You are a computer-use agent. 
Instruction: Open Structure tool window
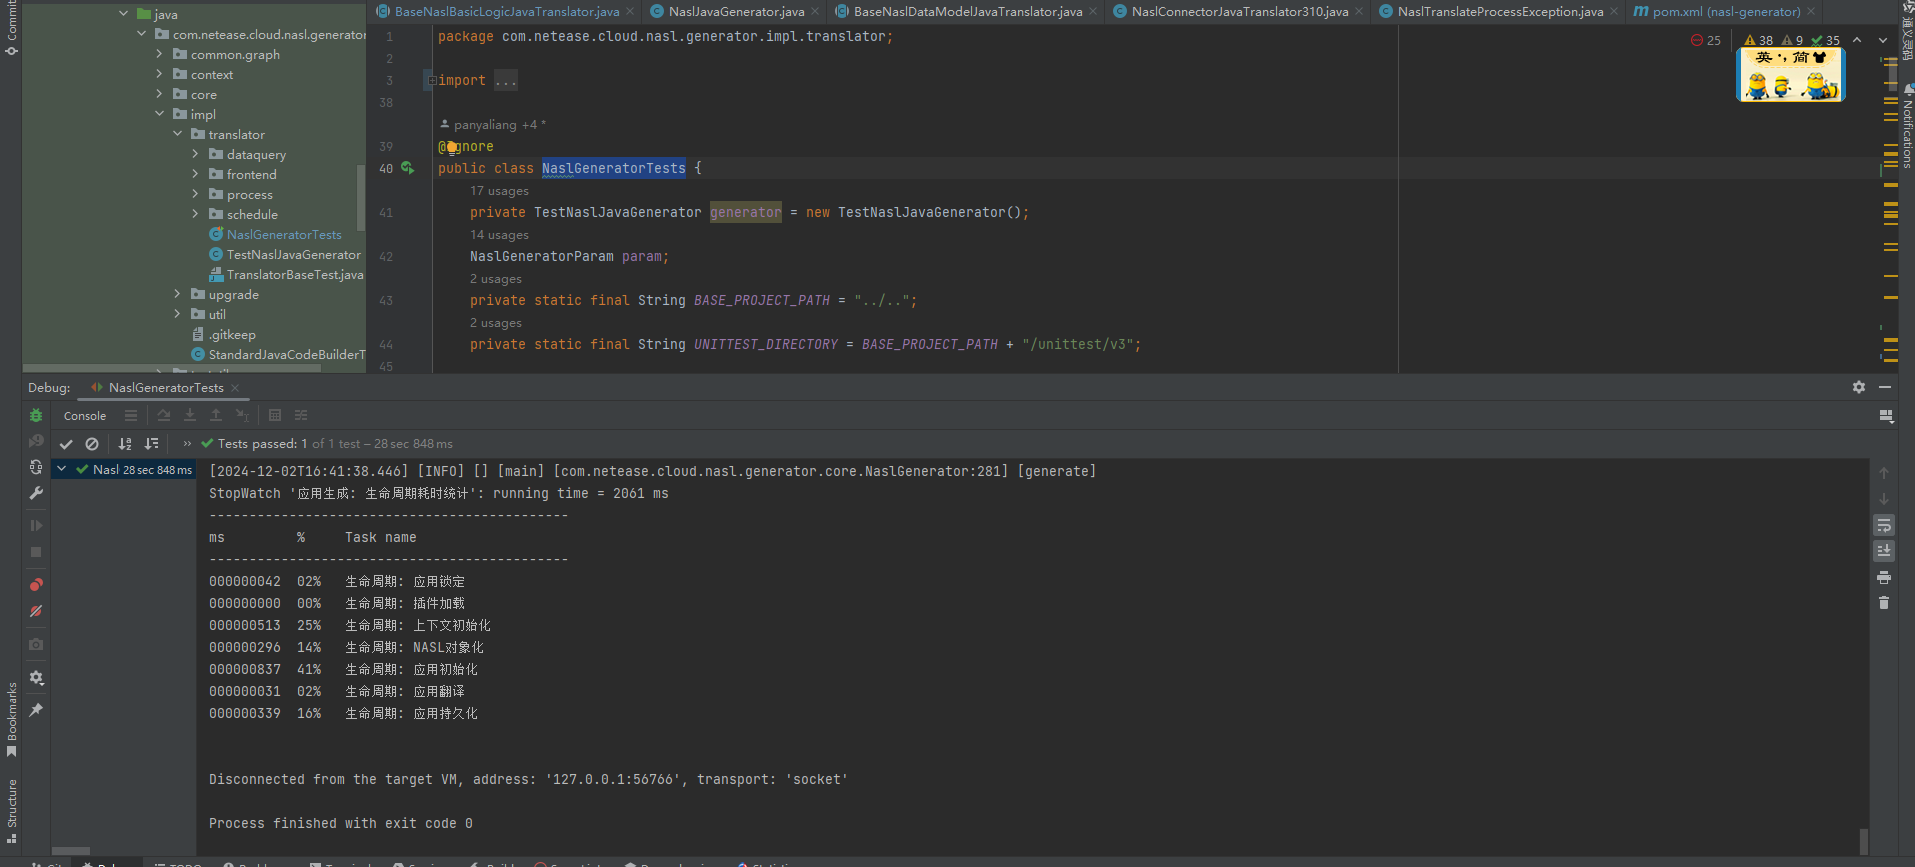(x=11, y=810)
